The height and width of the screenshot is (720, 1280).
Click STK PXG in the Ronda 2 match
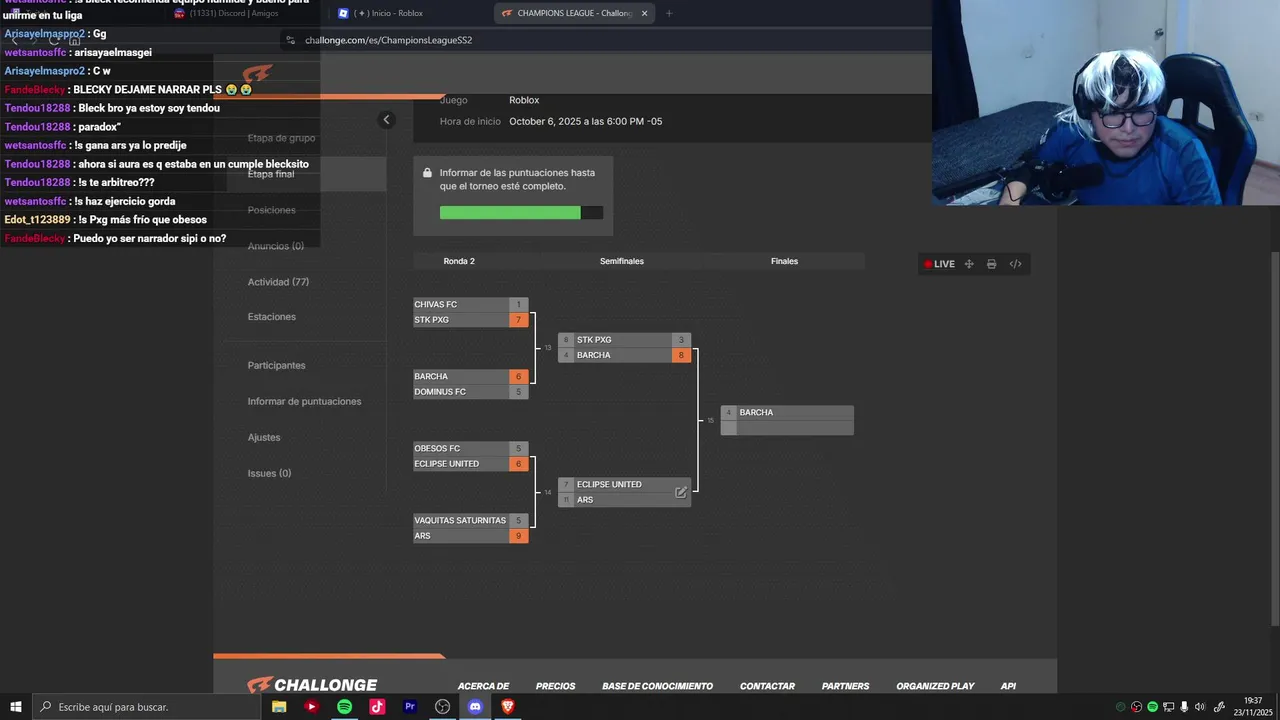point(461,320)
